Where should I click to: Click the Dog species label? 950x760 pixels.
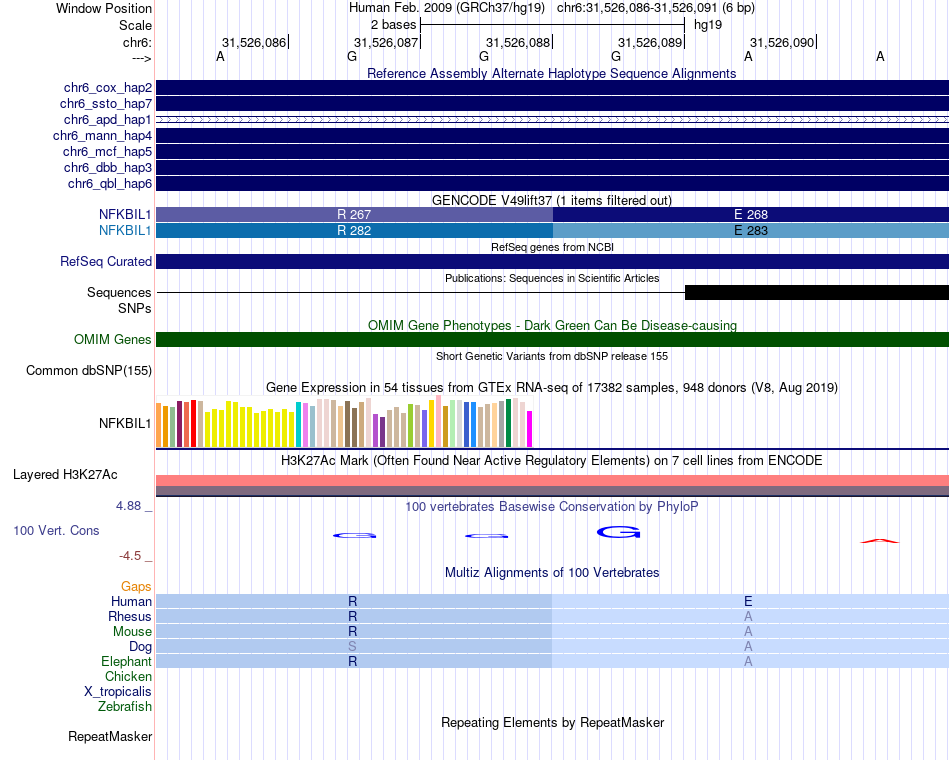(x=140, y=647)
